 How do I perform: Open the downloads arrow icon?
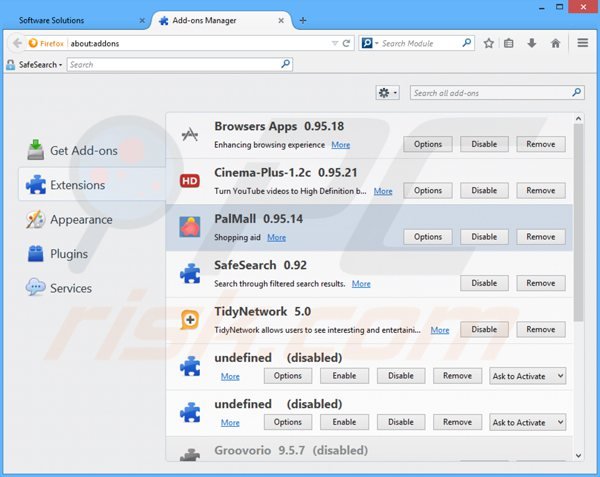(x=532, y=43)
